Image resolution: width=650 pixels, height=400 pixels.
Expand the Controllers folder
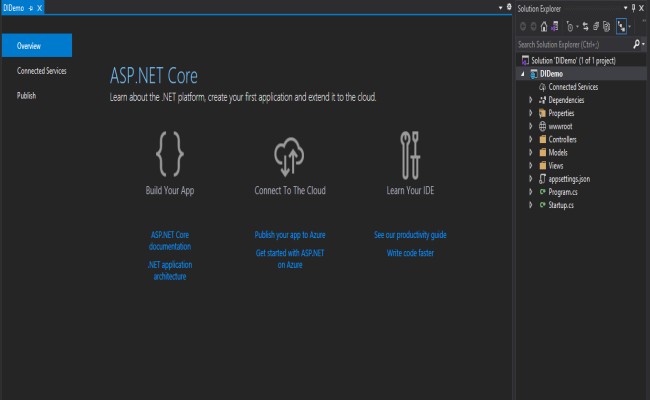(x=531, y=139)
